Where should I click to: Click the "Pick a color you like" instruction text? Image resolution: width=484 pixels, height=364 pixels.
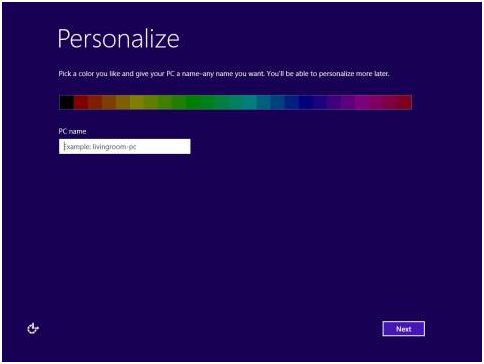pos(224,74)
